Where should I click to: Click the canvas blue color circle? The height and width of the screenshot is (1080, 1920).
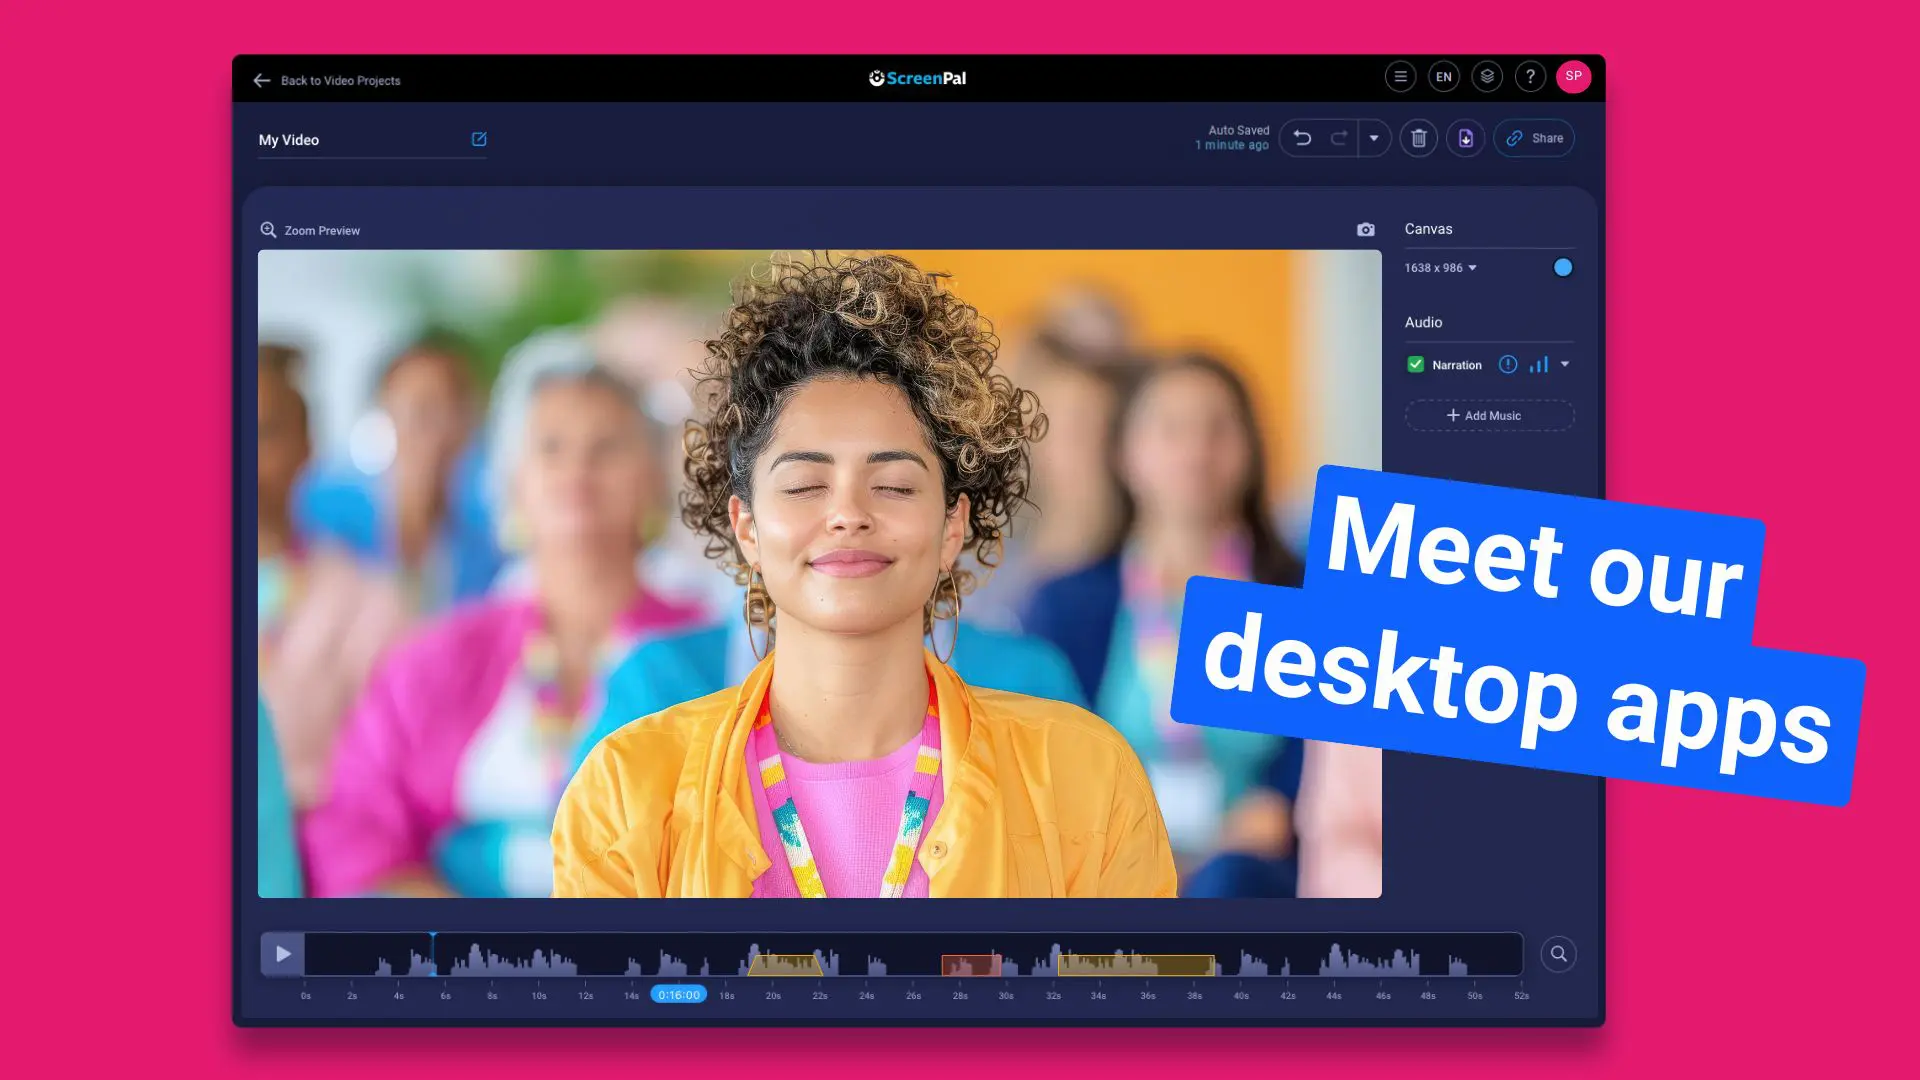1562,268
